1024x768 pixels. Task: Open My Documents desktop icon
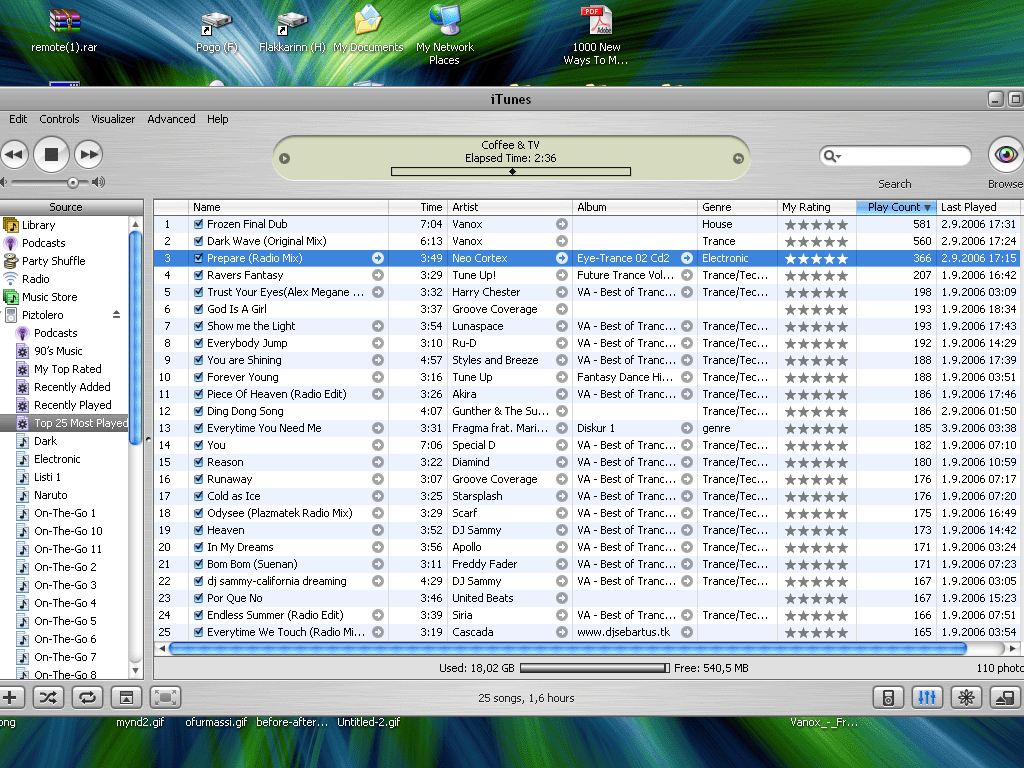pyautogui.click(x=368, y=29)
